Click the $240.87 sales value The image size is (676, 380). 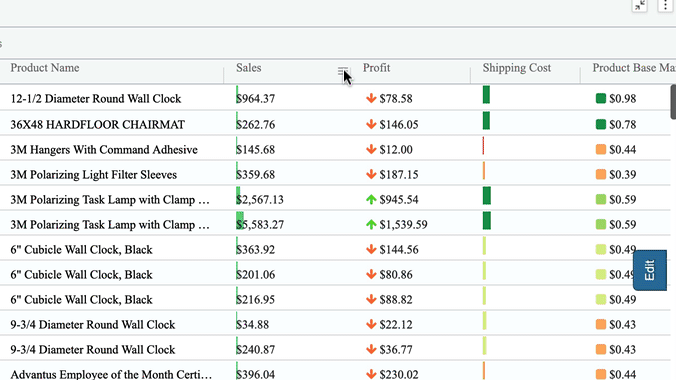tap(256, 350)
